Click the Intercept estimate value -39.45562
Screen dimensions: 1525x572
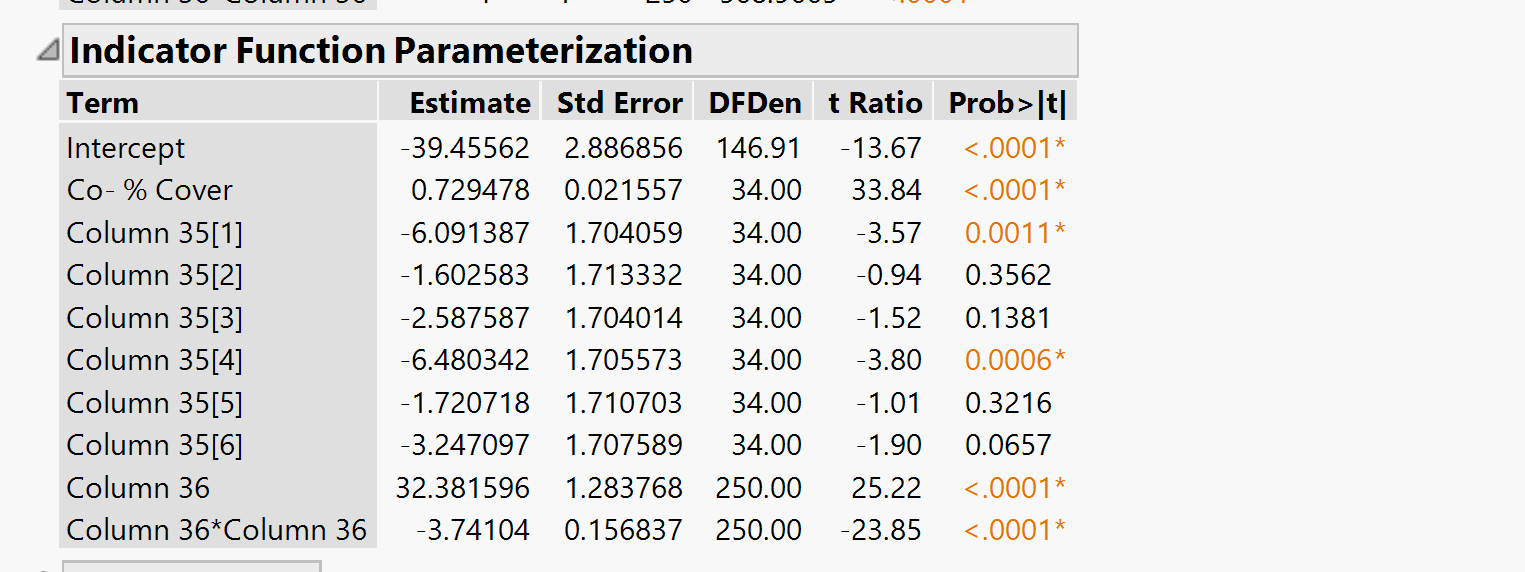click(x=465, y=148)
